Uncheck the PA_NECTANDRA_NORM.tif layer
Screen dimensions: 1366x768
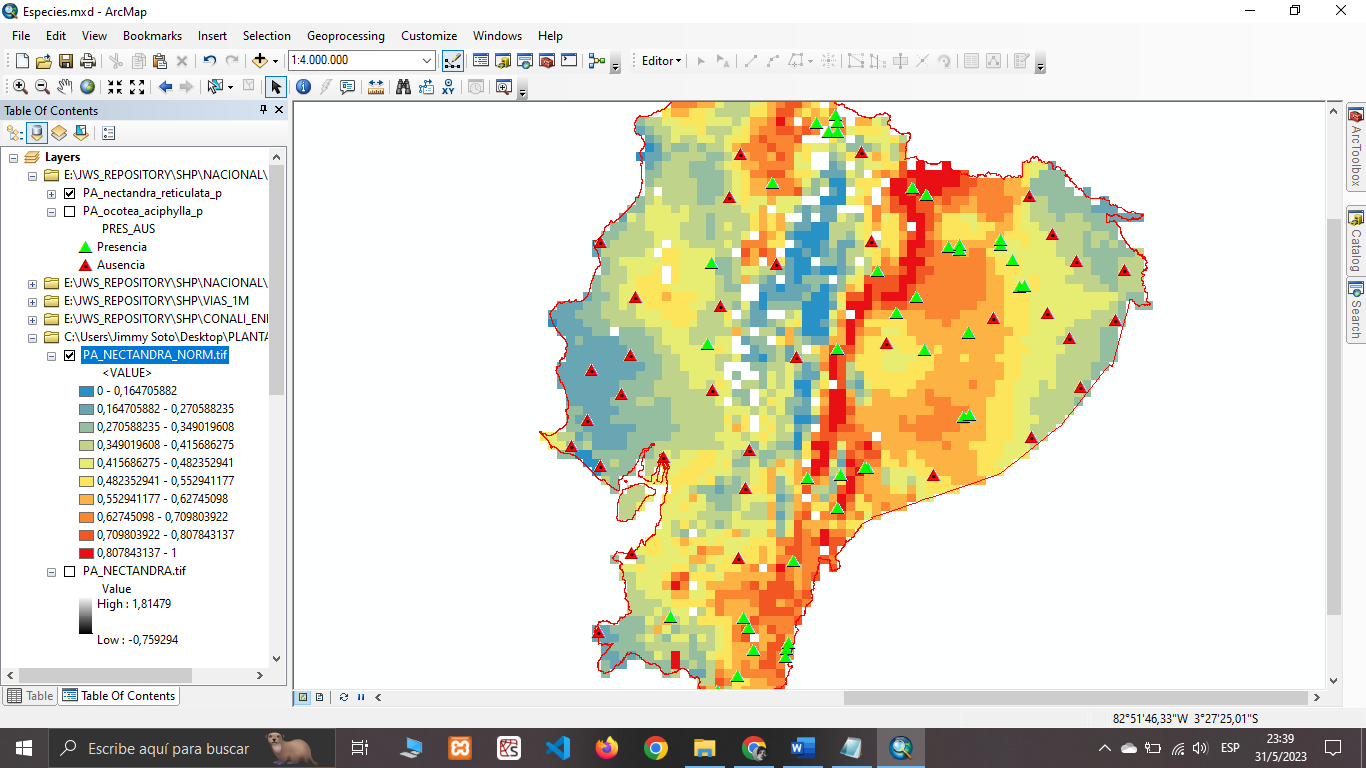coord(69,355)
